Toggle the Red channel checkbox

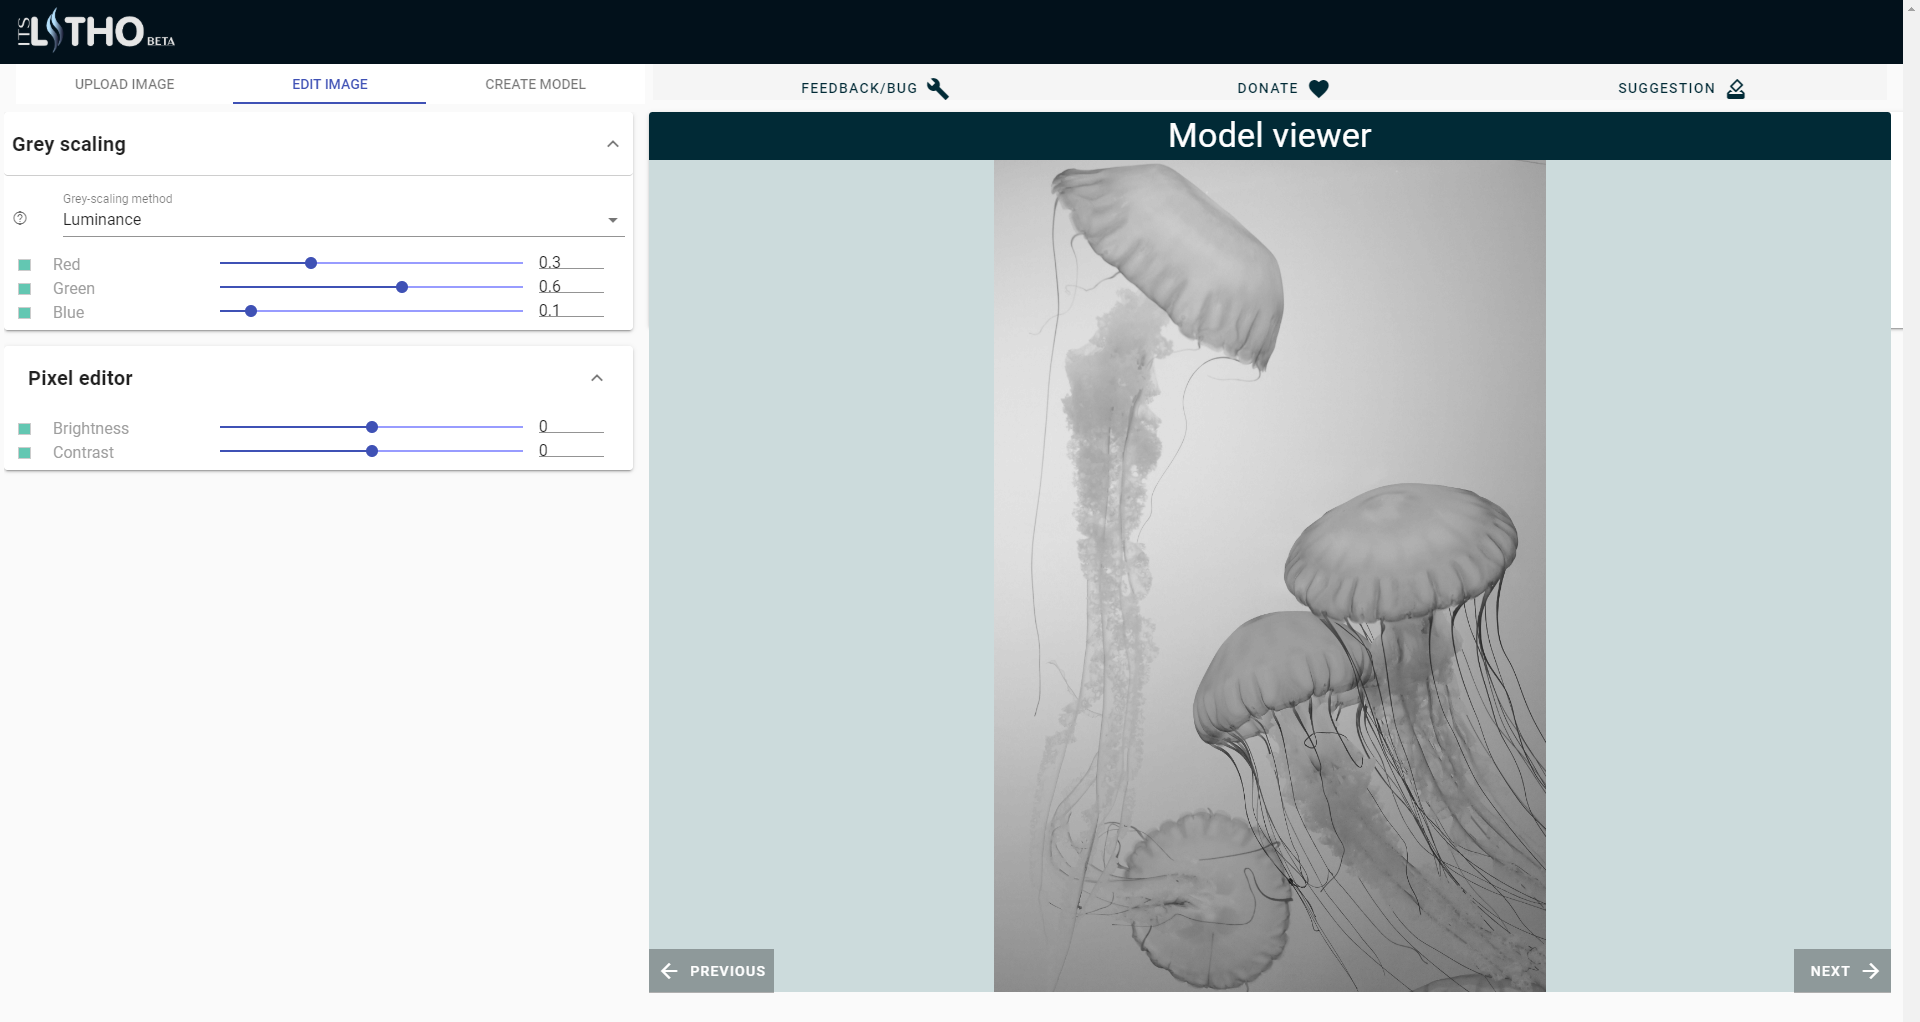tap(25, 265)
